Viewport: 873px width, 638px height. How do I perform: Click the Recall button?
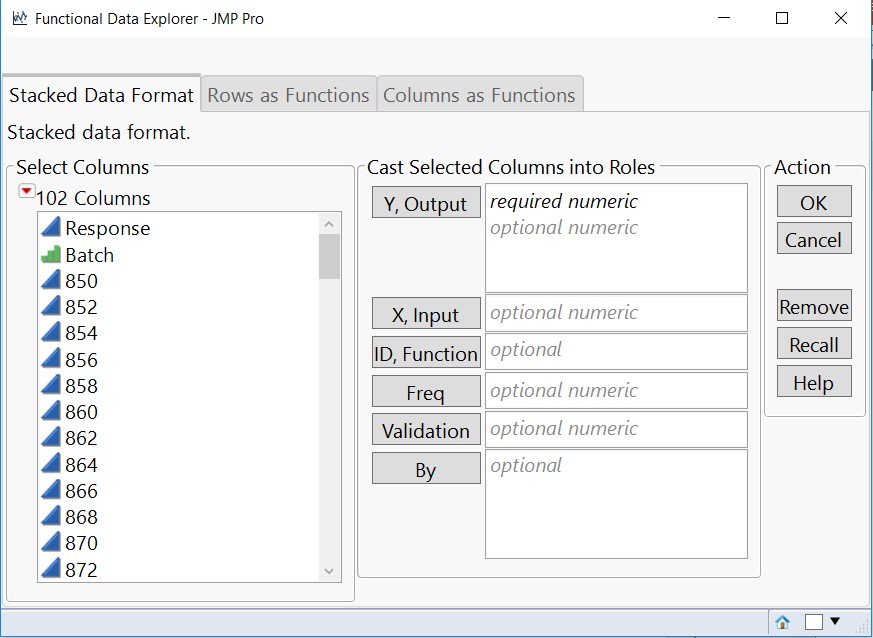tap(813, 345)
